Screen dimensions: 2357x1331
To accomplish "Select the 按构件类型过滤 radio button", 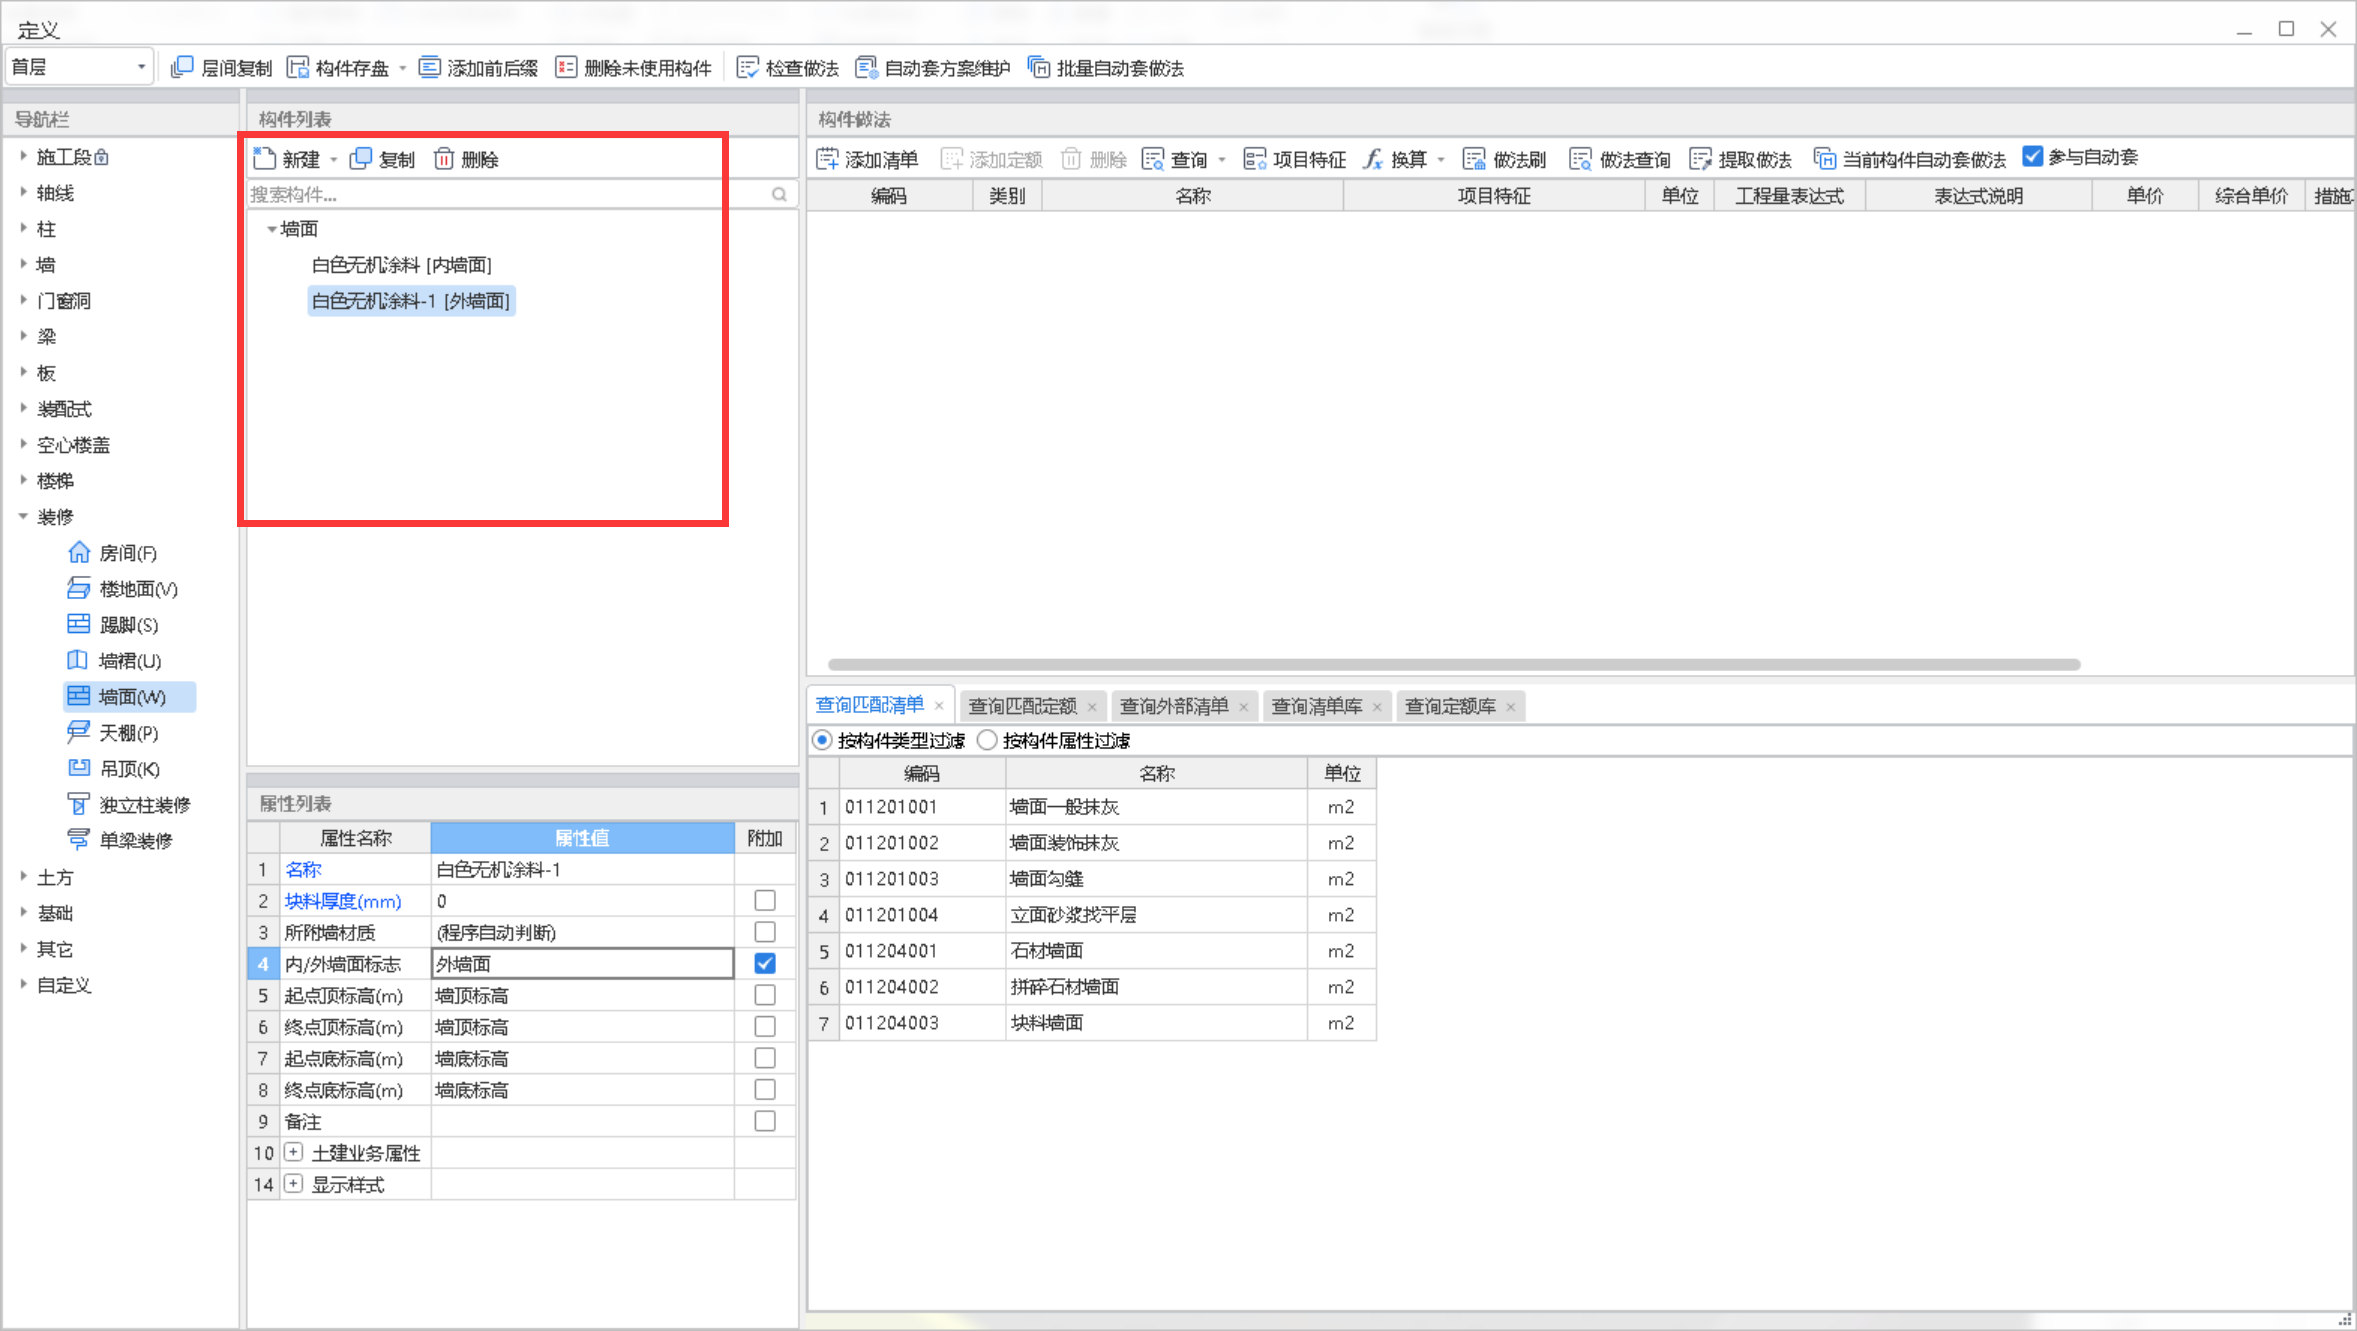I will coord(822,740).
